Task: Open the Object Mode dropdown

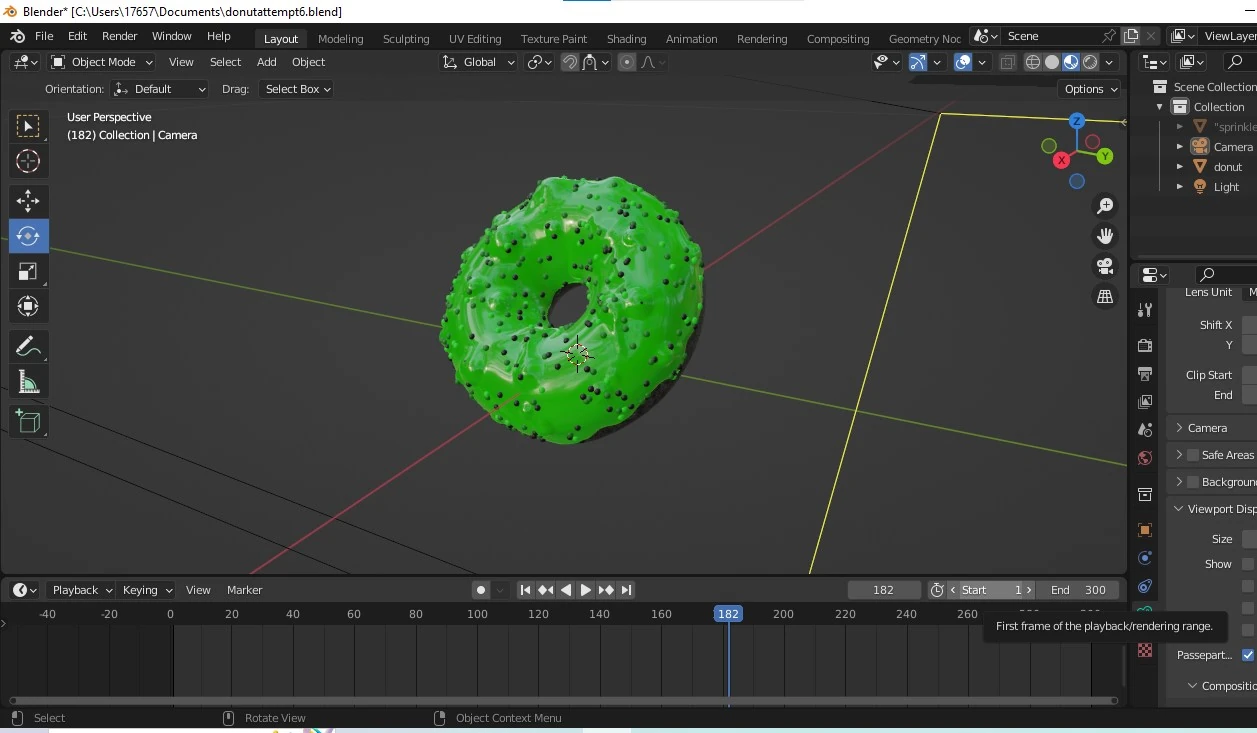Action: [102, 62]
